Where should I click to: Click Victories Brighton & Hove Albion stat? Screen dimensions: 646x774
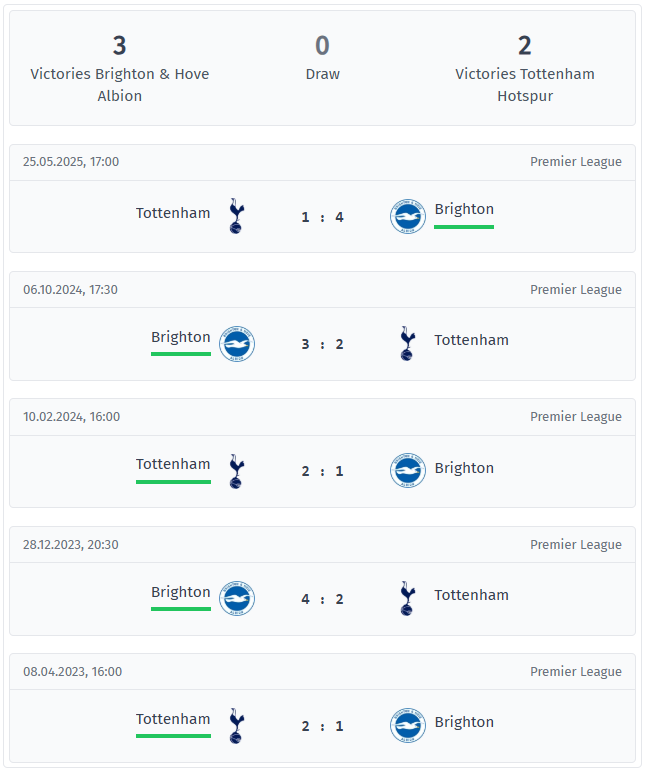119,68
